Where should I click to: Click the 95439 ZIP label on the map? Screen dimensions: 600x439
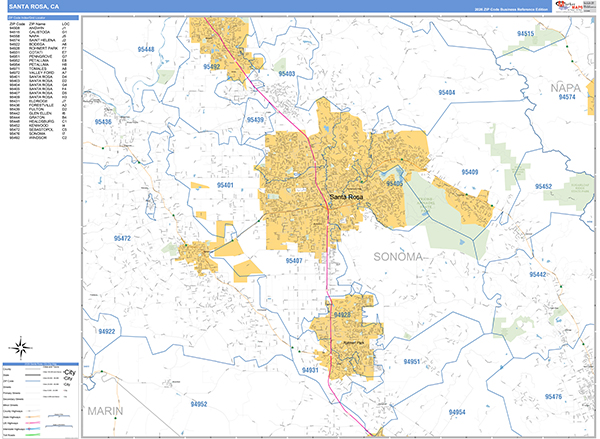click(x=255, y=120)
